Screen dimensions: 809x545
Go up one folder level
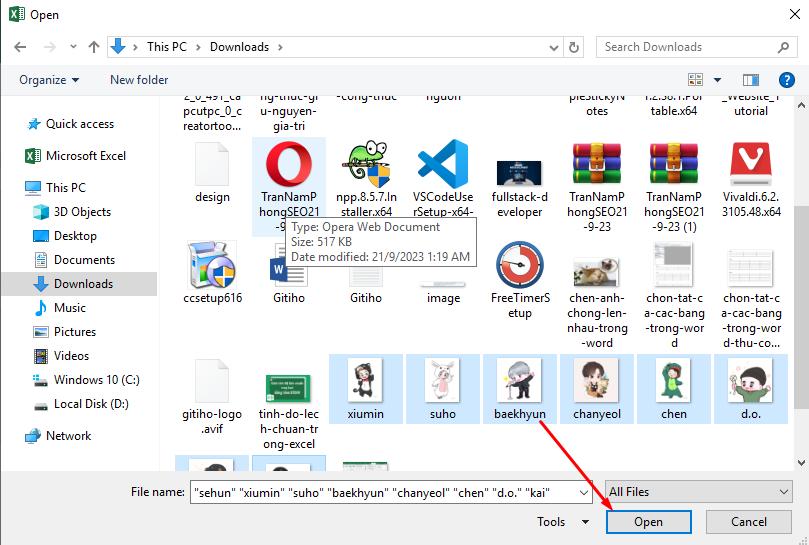tap(93, 47)
